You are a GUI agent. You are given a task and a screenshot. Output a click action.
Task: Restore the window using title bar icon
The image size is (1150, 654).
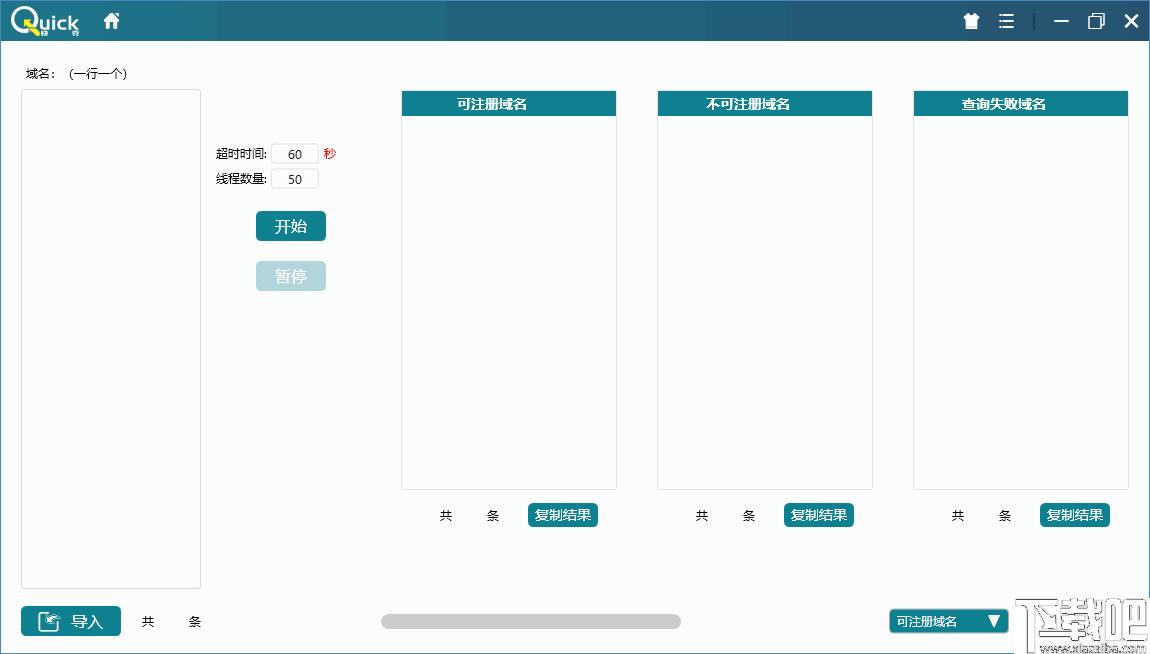pyautogui.click(x=1096, y=21)
